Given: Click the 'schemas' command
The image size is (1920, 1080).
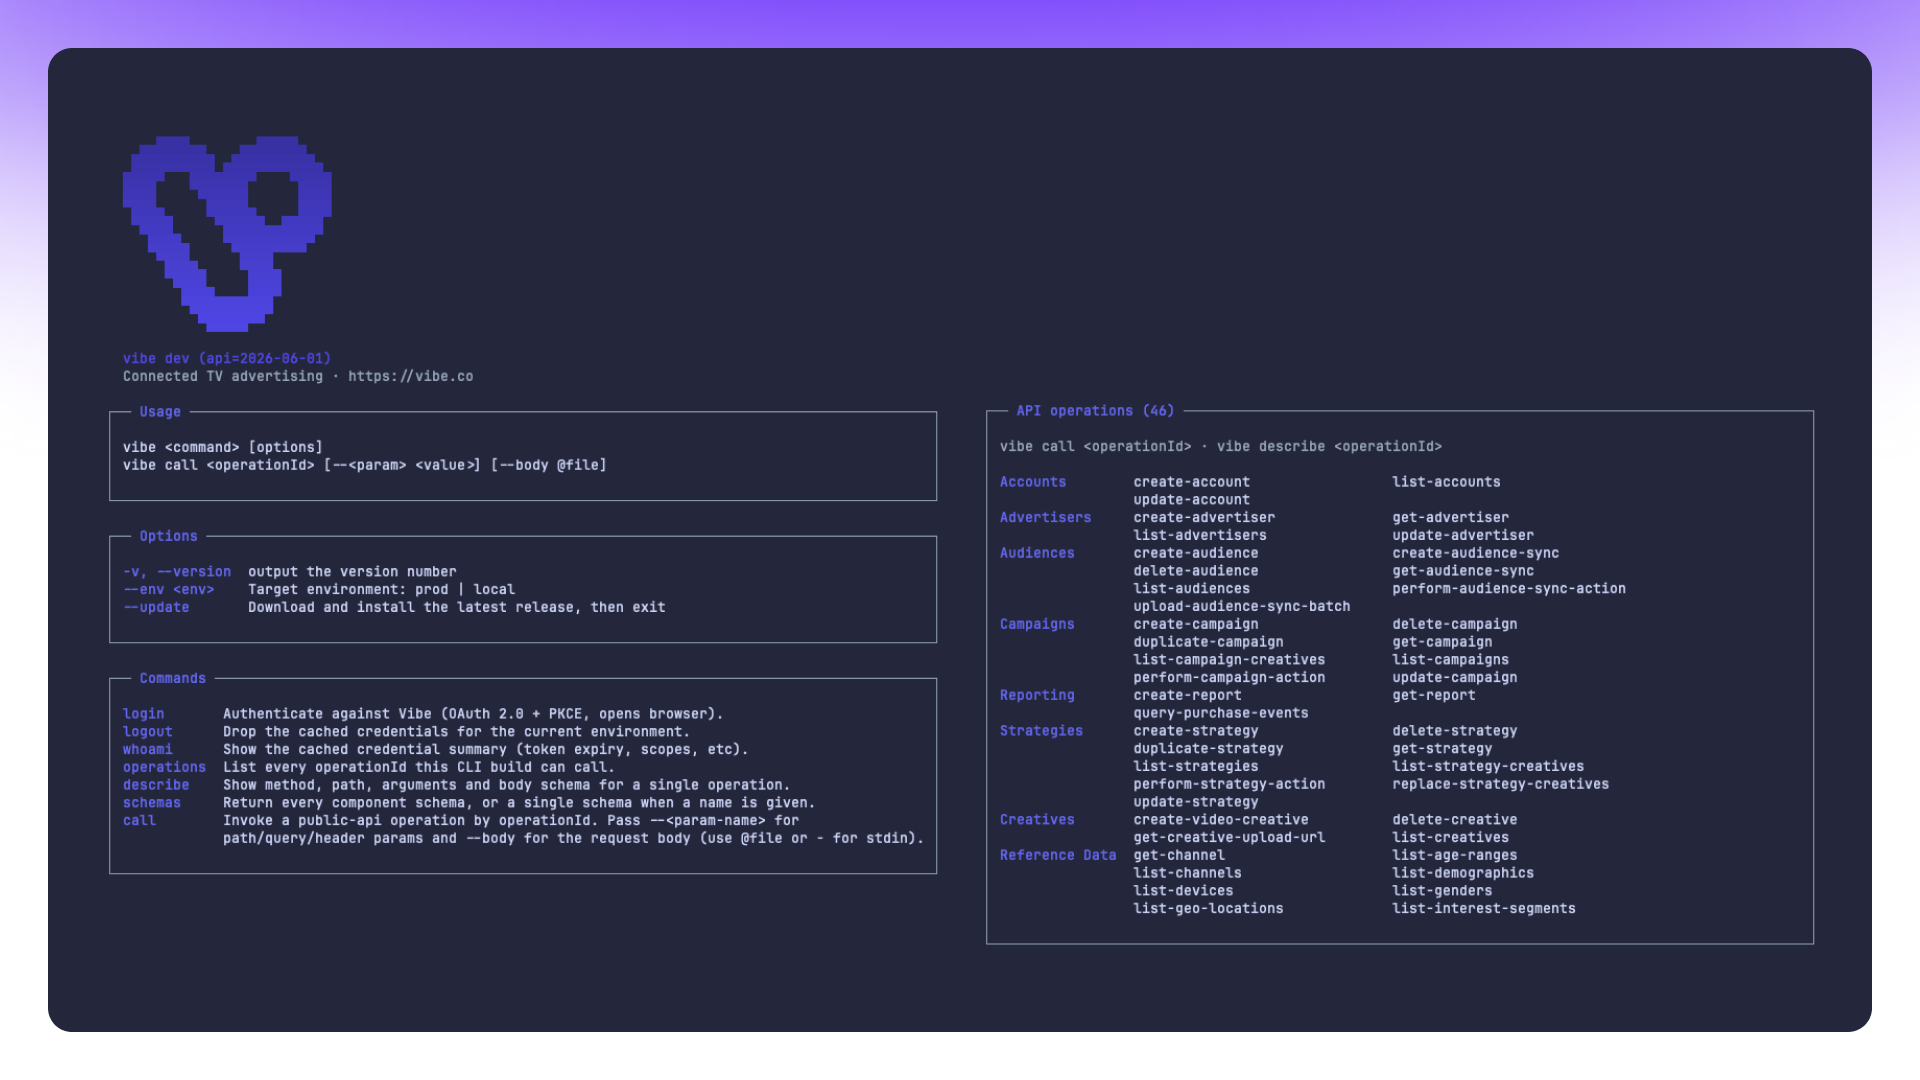Looking at the screenshot, I should (x=152, y=803).
